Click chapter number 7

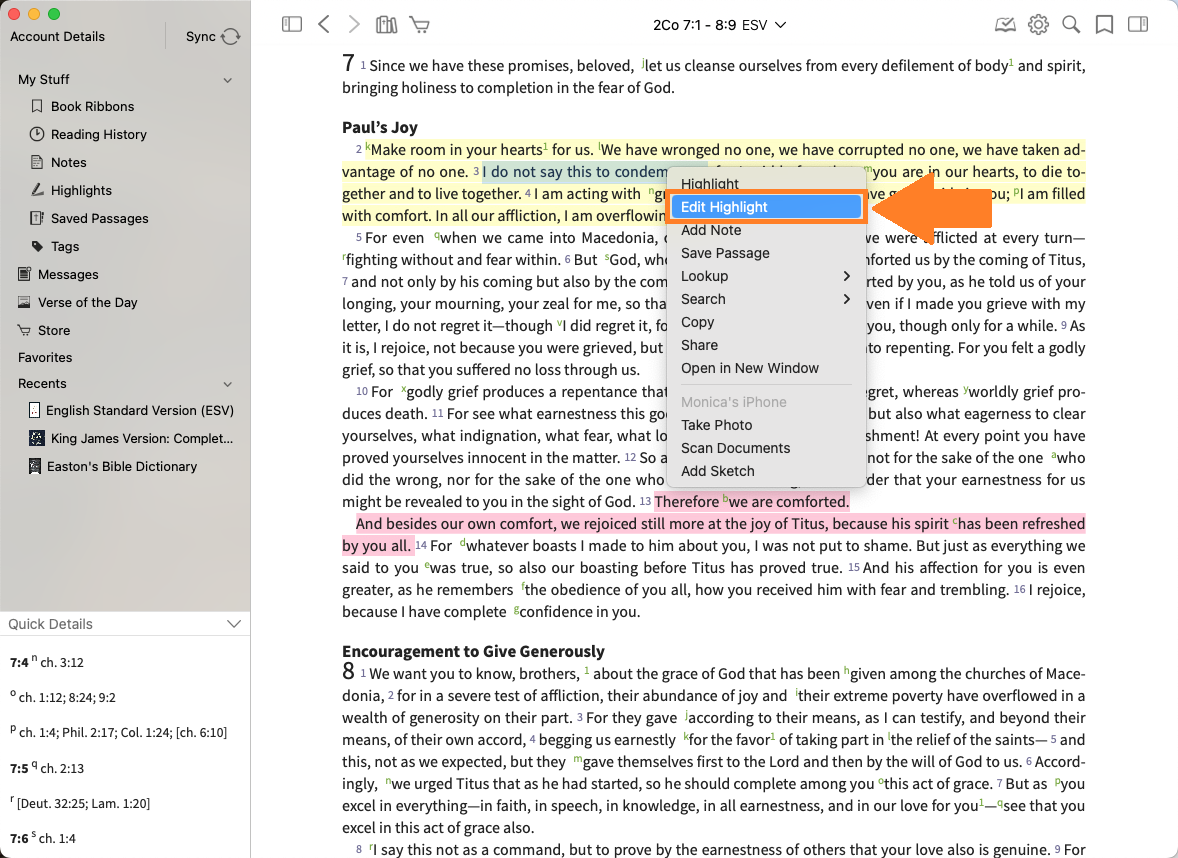point(348,62)
